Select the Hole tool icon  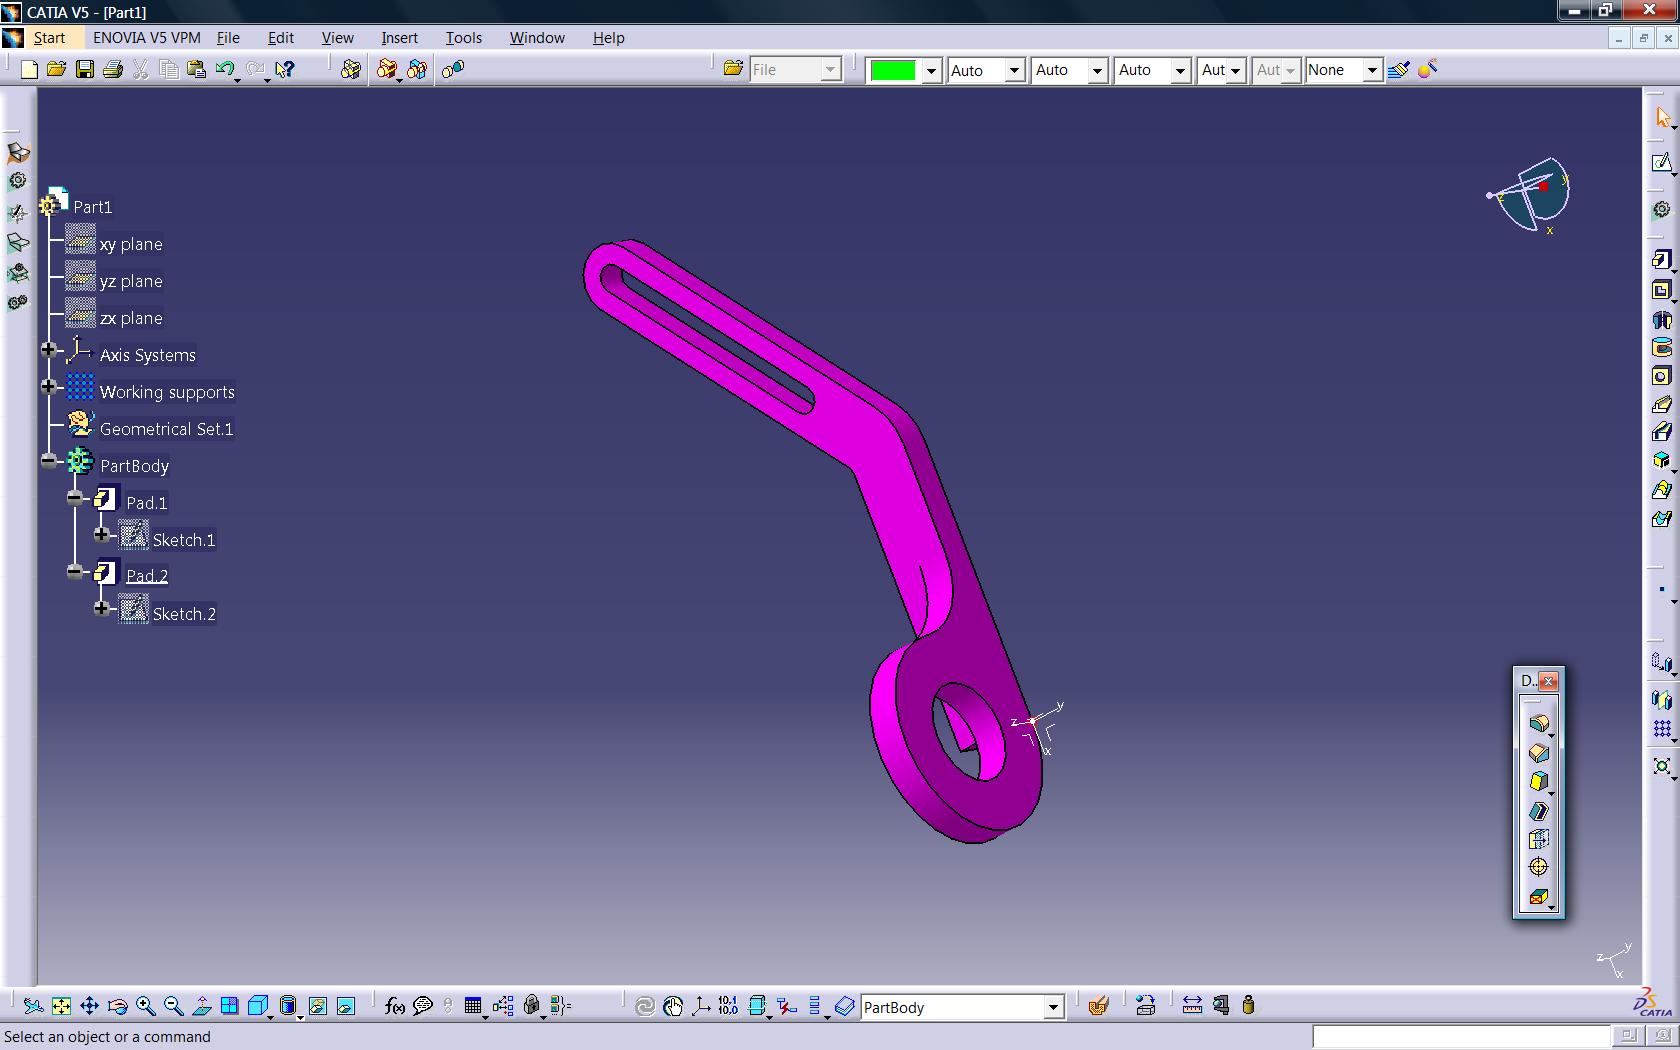[x=1661, y=376]
